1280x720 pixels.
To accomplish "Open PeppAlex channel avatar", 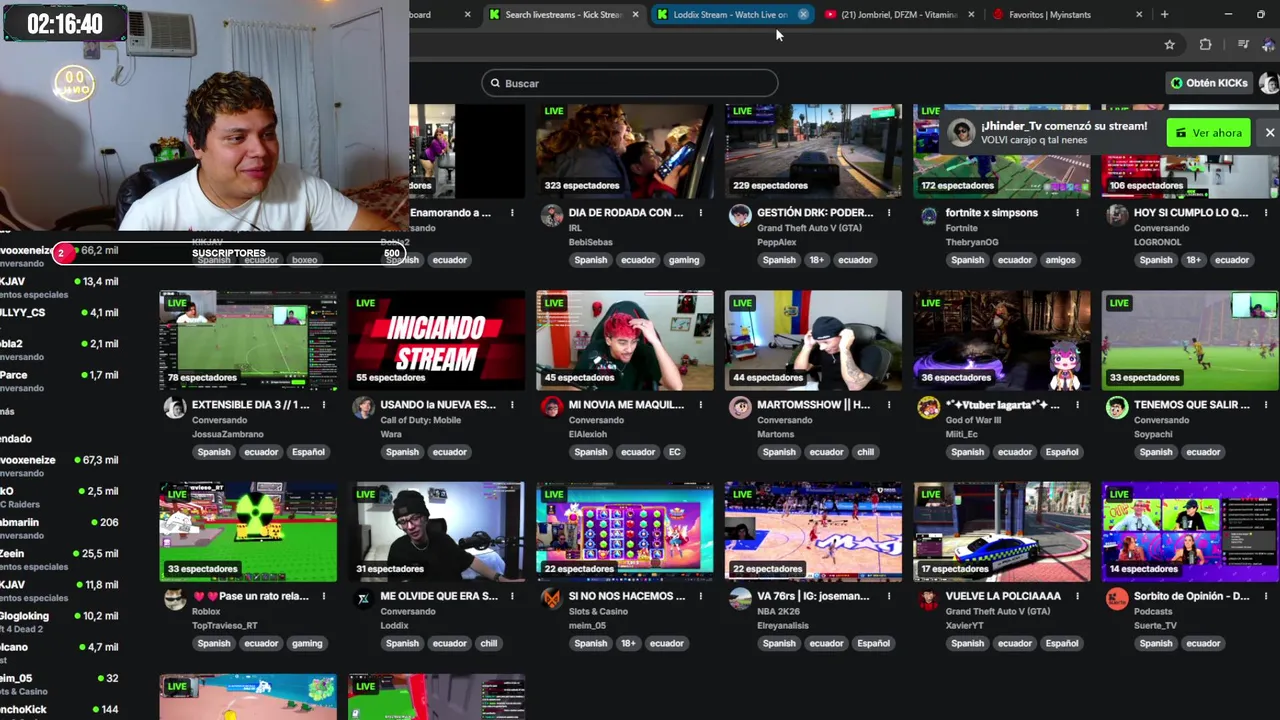I will coord(740,215).
